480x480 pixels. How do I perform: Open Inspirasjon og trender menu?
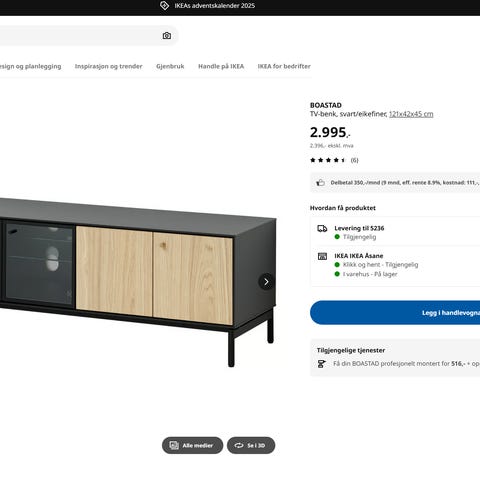[x=109, y=66]
